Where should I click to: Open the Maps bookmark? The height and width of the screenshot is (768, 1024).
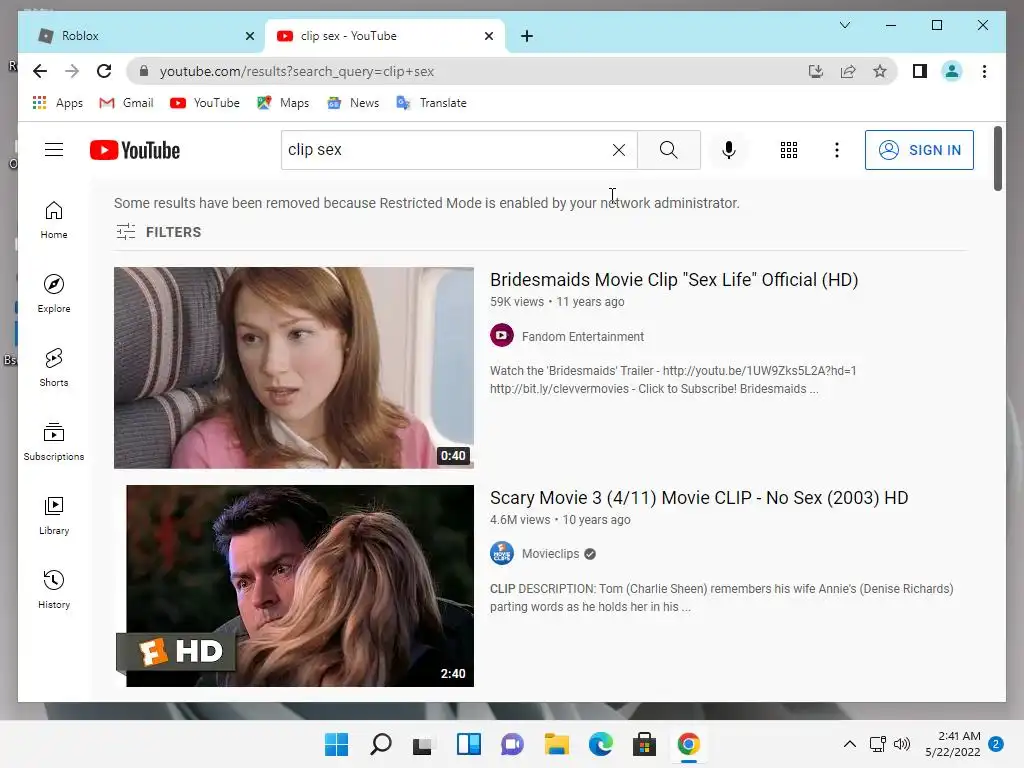pos(283,103)
